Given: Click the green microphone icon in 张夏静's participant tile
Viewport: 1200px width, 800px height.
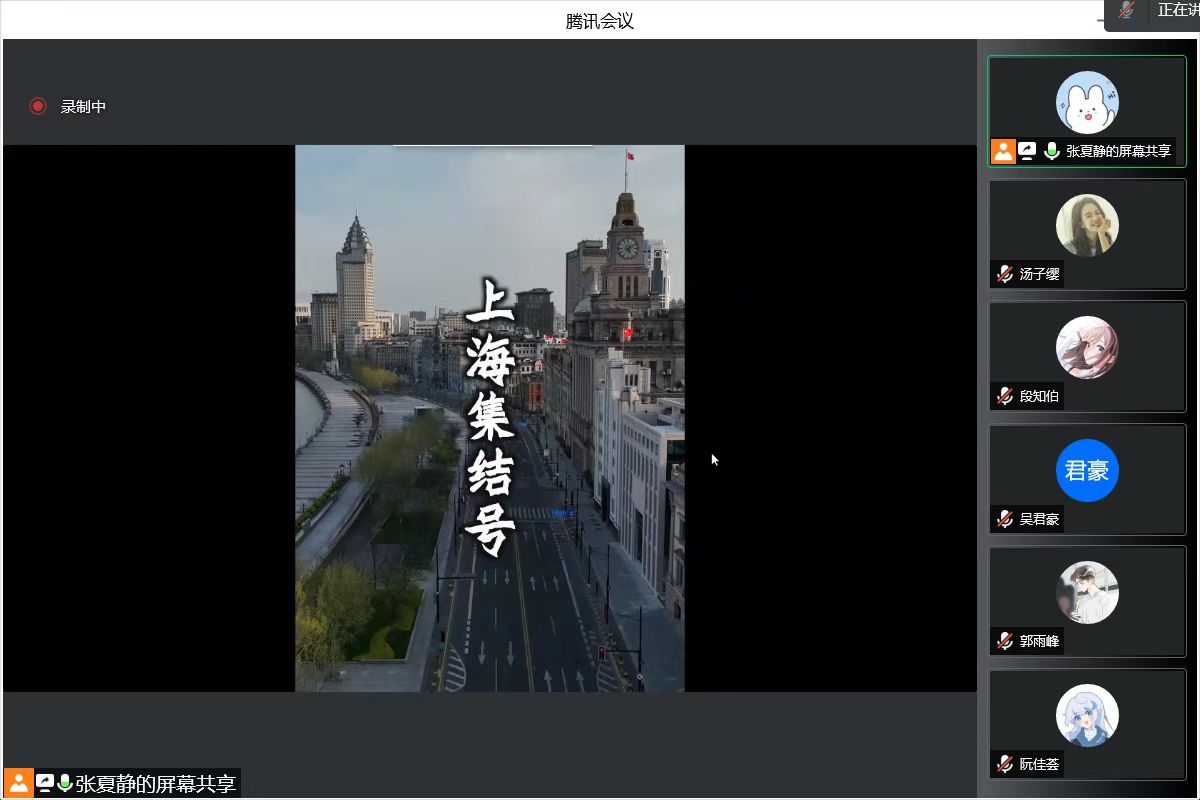Looking at the screenshot, I should 1051,151.
